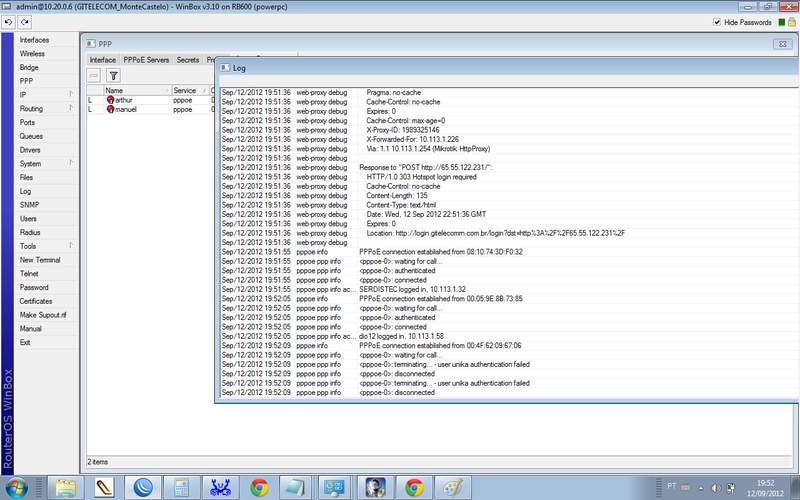Screen dimensions: 800x500
Task: Click the Log window title icon
Action: [225, 67]
